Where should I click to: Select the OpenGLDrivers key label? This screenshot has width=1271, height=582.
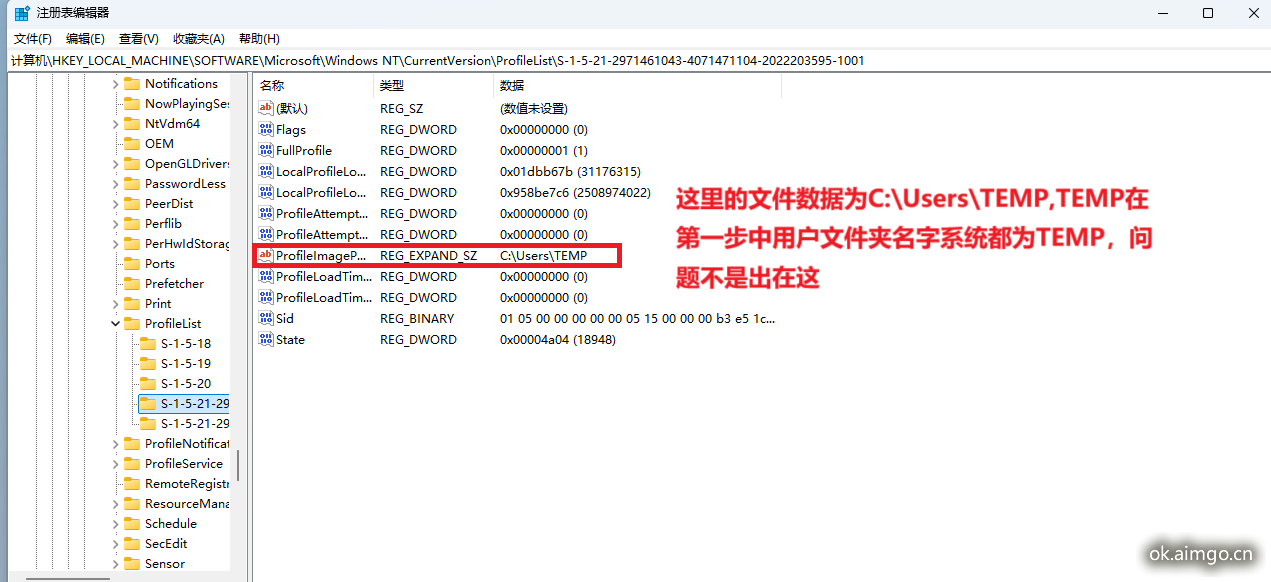[x=187, y=164]
